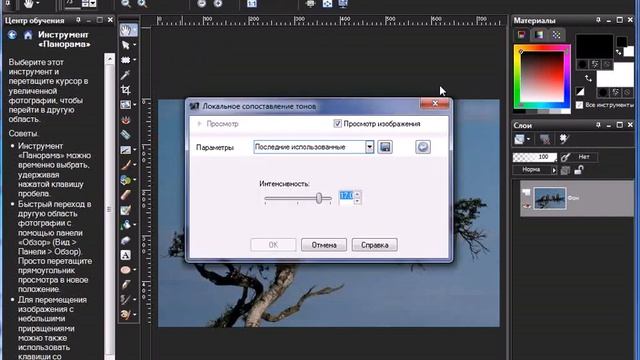The width and height of the screenshot is (640, 360).
Task: Open the Норма blend mode dropdown
Action: click(554, 170)
